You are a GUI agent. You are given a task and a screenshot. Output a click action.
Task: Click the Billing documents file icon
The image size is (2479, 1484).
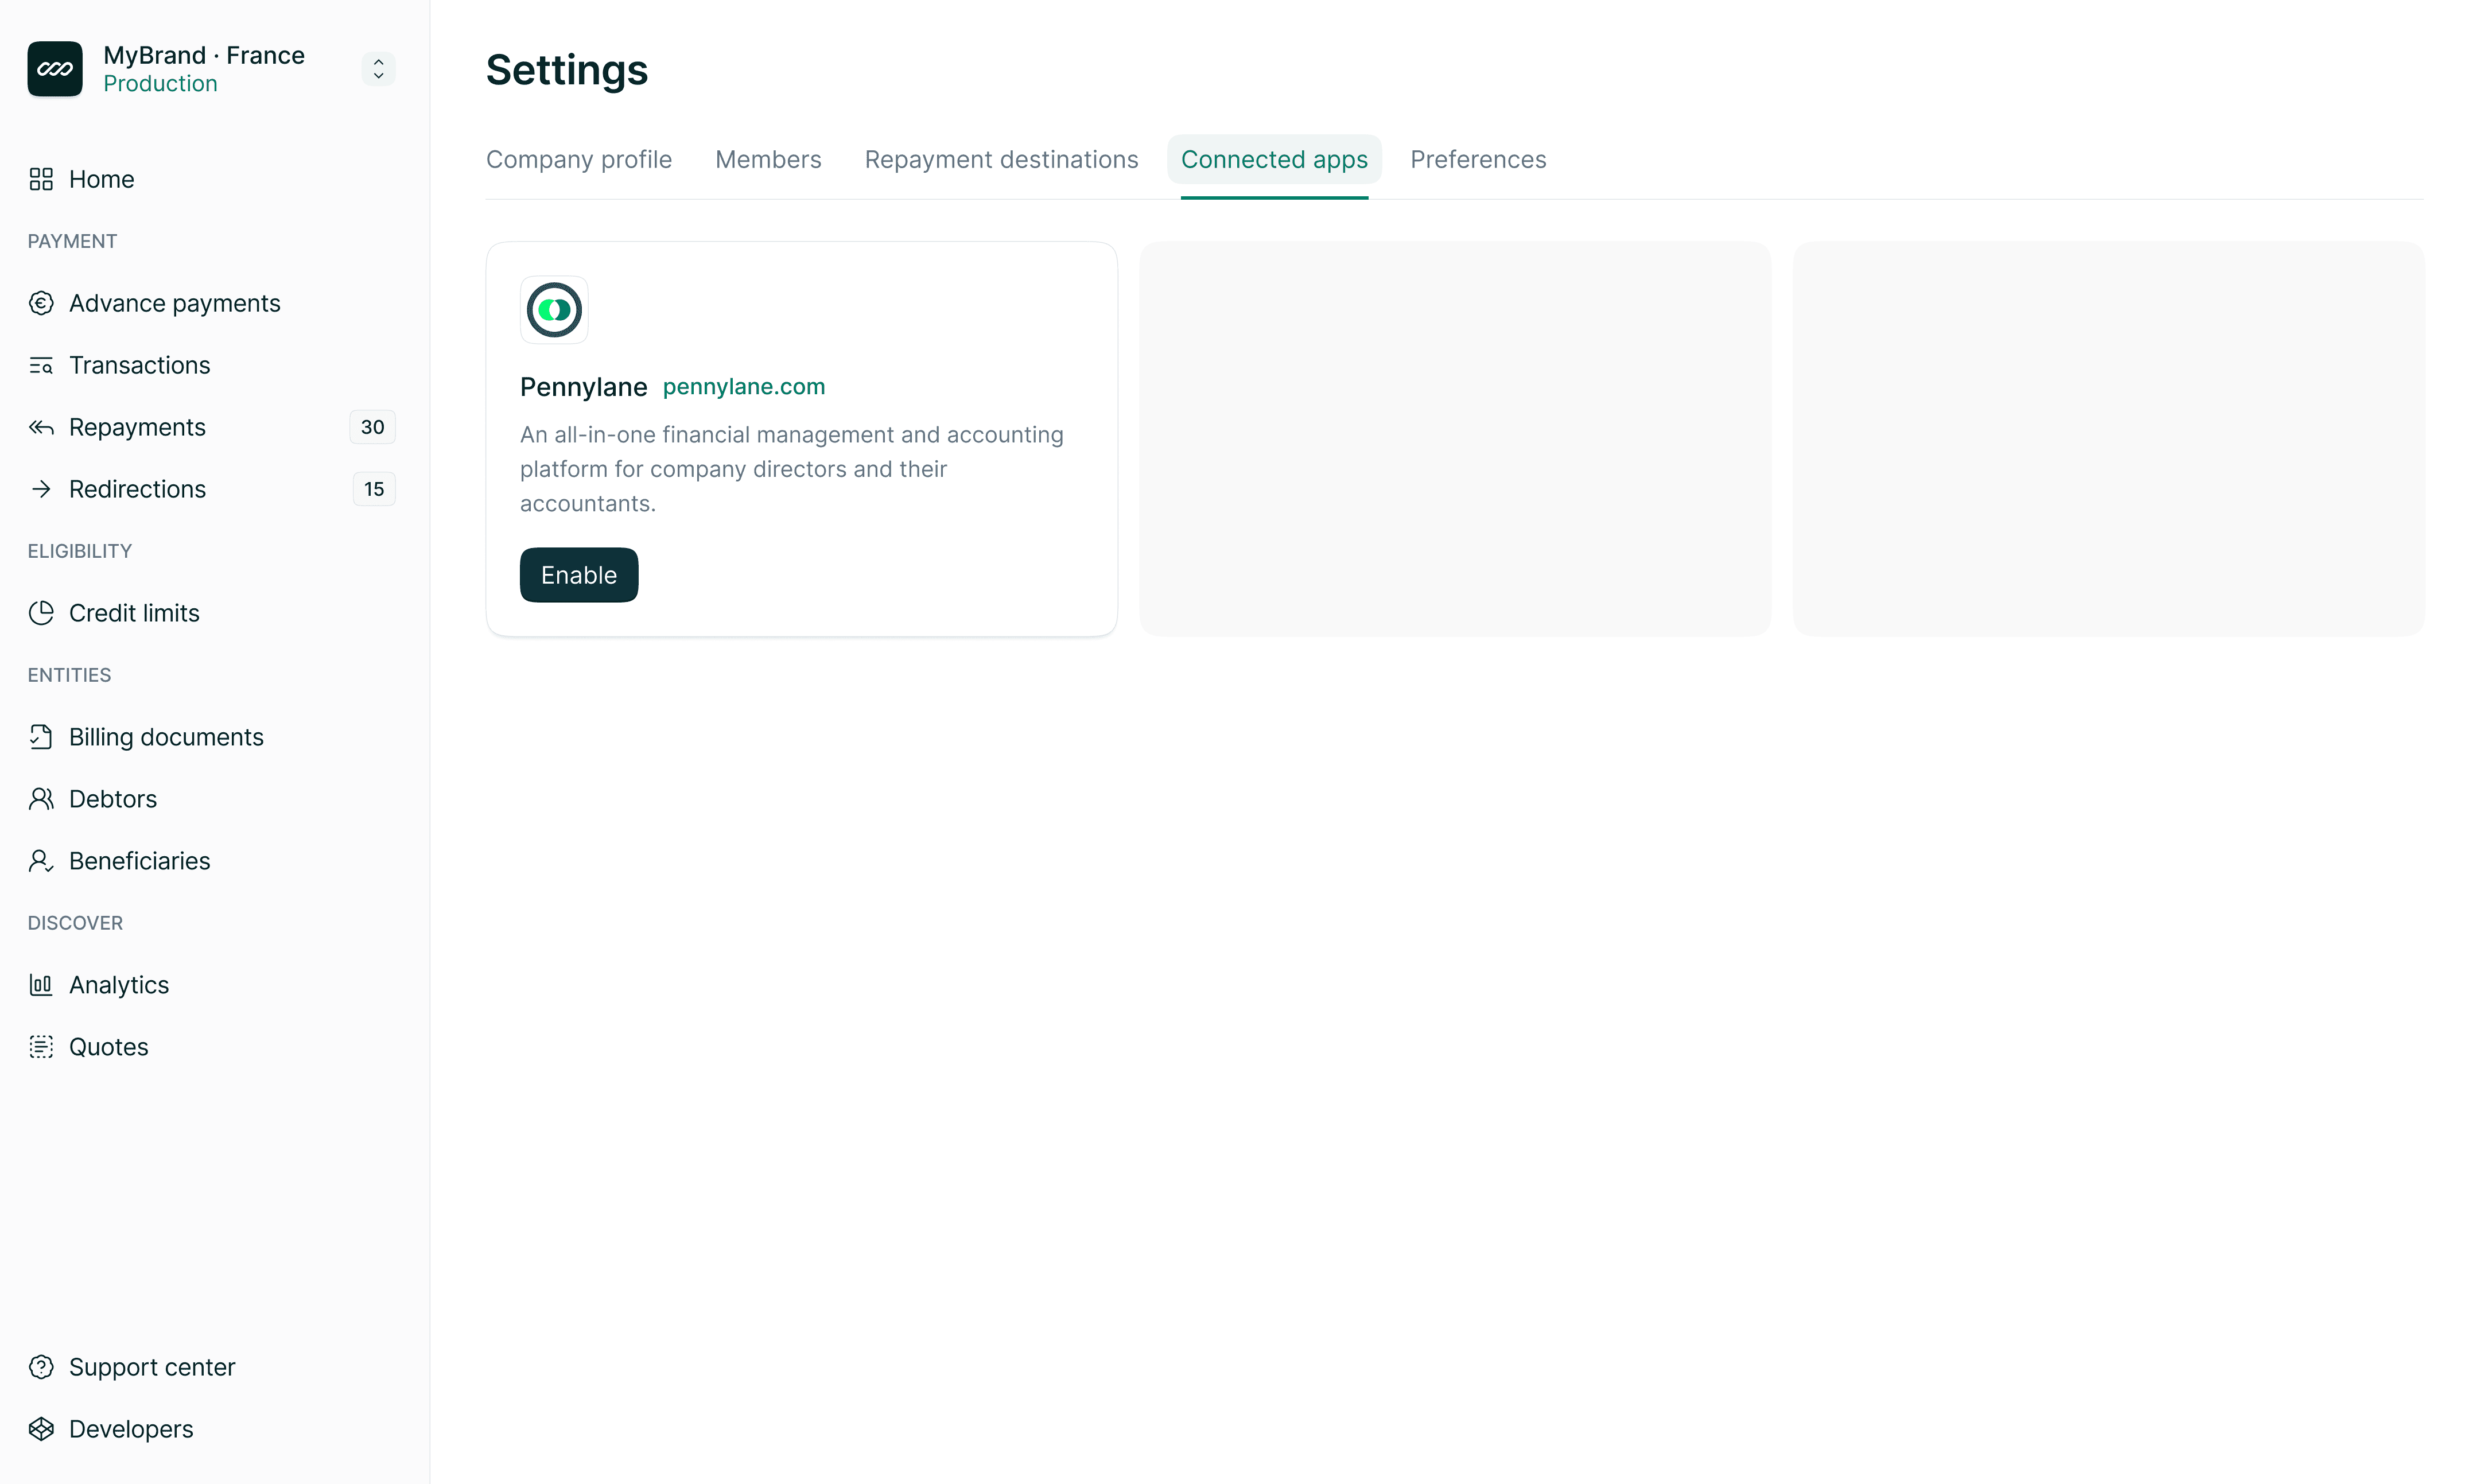coord(41,737)
